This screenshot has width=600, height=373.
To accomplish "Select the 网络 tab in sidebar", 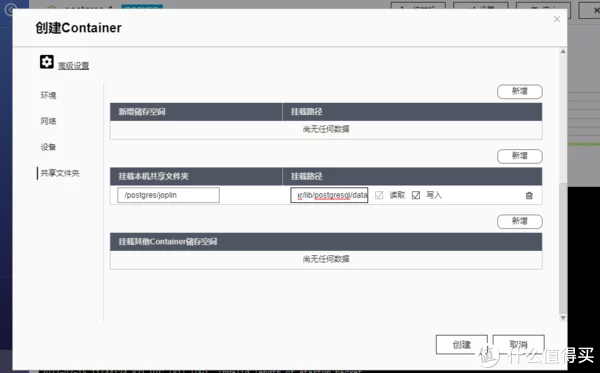I will click(49, 121).
